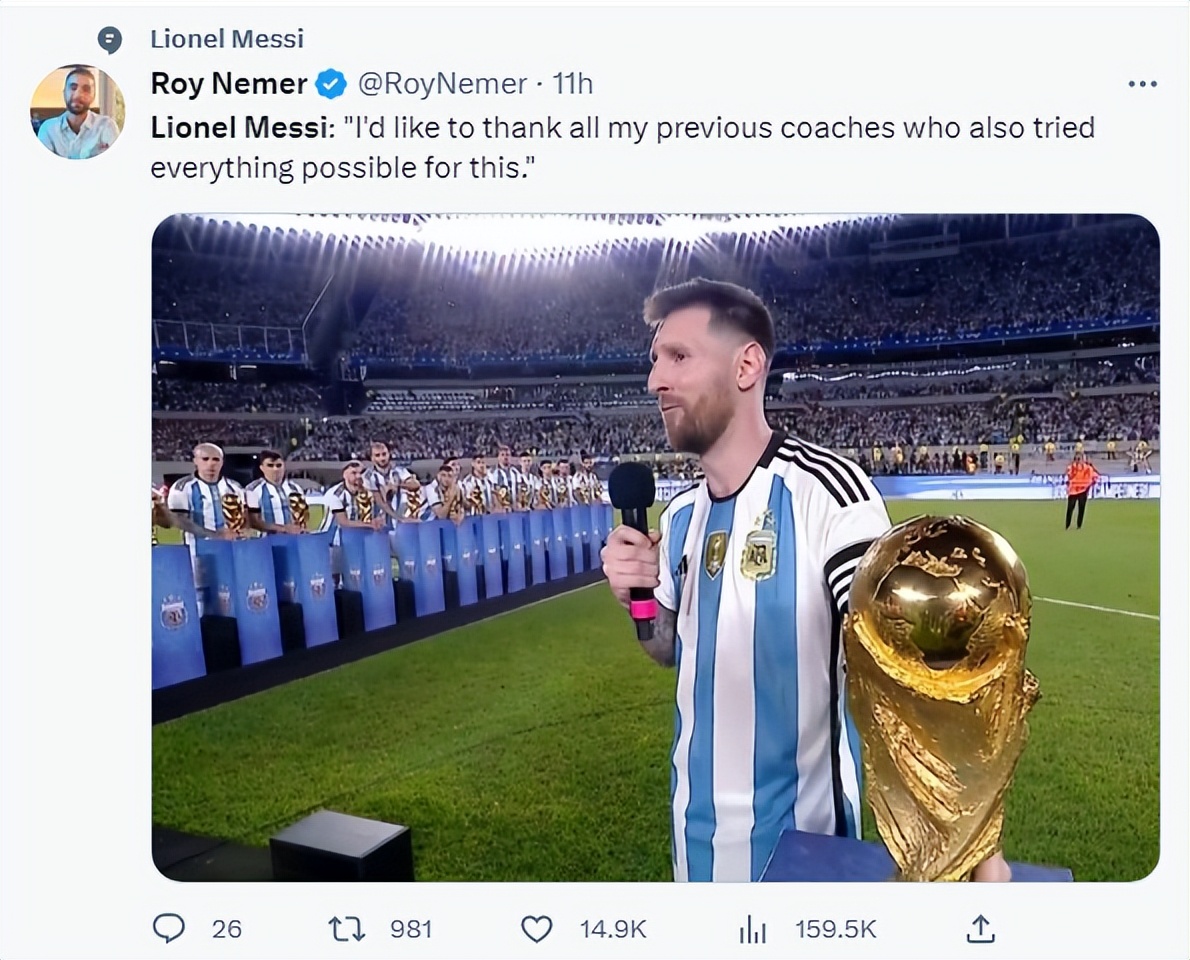The width and height of the screenshot is (1190, 960).
Task: Expand the stadium trophy photo
Action: [655, 547]
